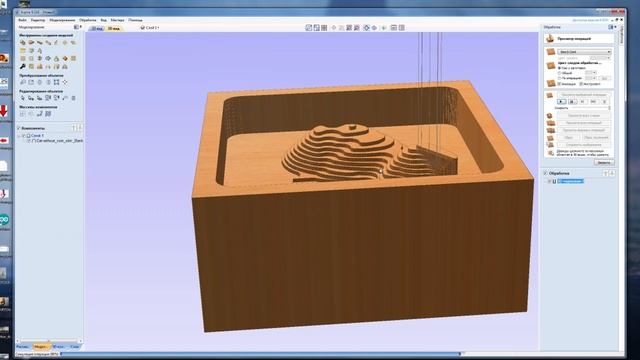Click the preview selected operation button
Screen dimensions: 640x360
[x=584, y=95]
